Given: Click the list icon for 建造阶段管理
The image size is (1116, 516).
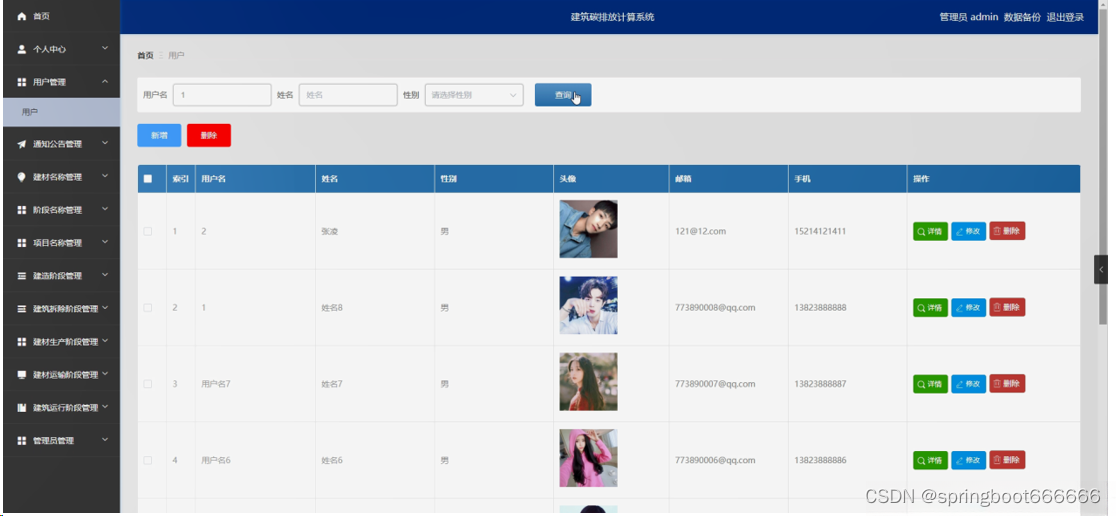Looking at the screenshot, I should (x=21, y=275).
